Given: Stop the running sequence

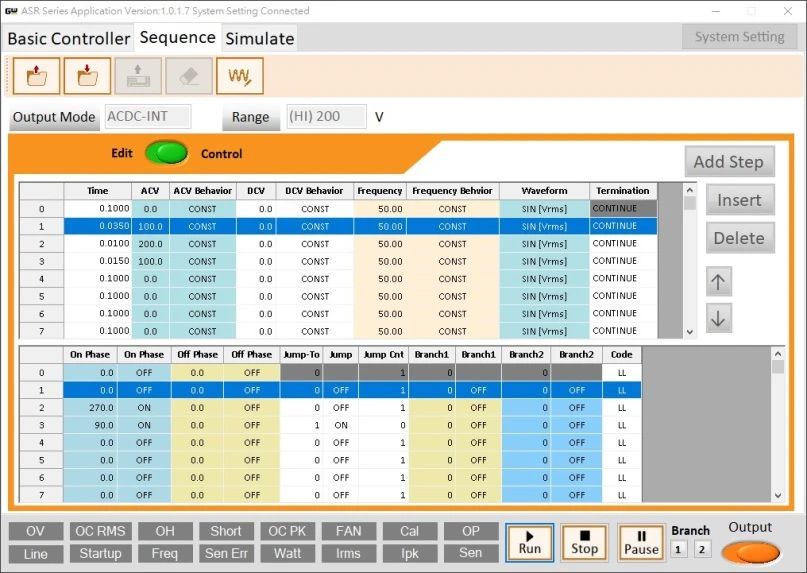Looking at the screenshot, I should (585, 543).
